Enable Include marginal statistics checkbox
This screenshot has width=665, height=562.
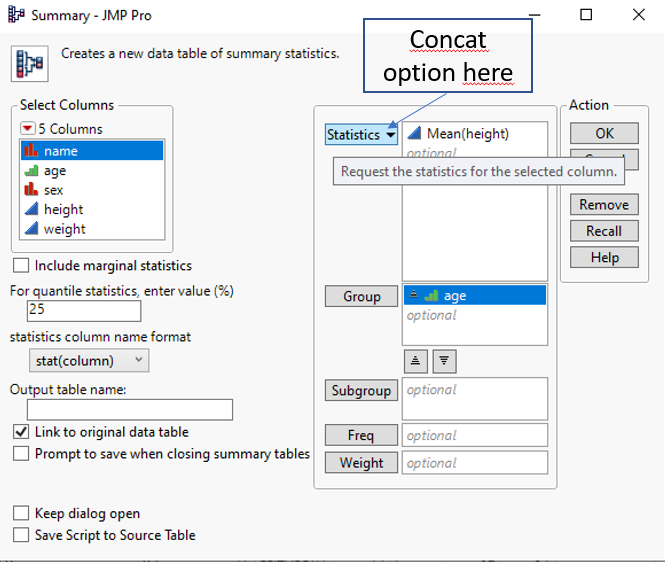click(21, 266)
